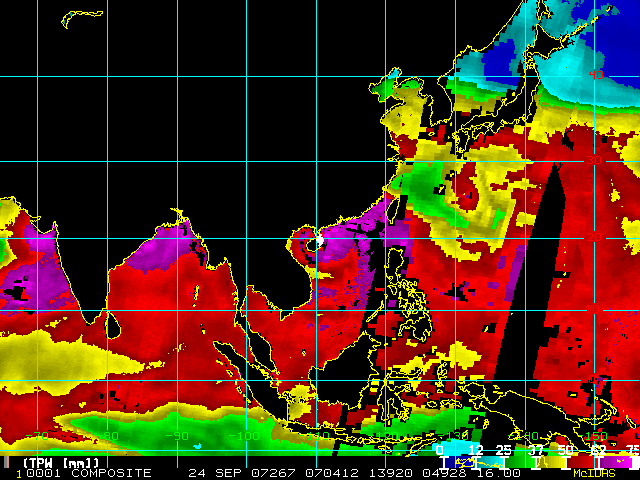This screenshot has height=480, width=640.
Task: Click the "13920" value in status line
Action: 391,473
